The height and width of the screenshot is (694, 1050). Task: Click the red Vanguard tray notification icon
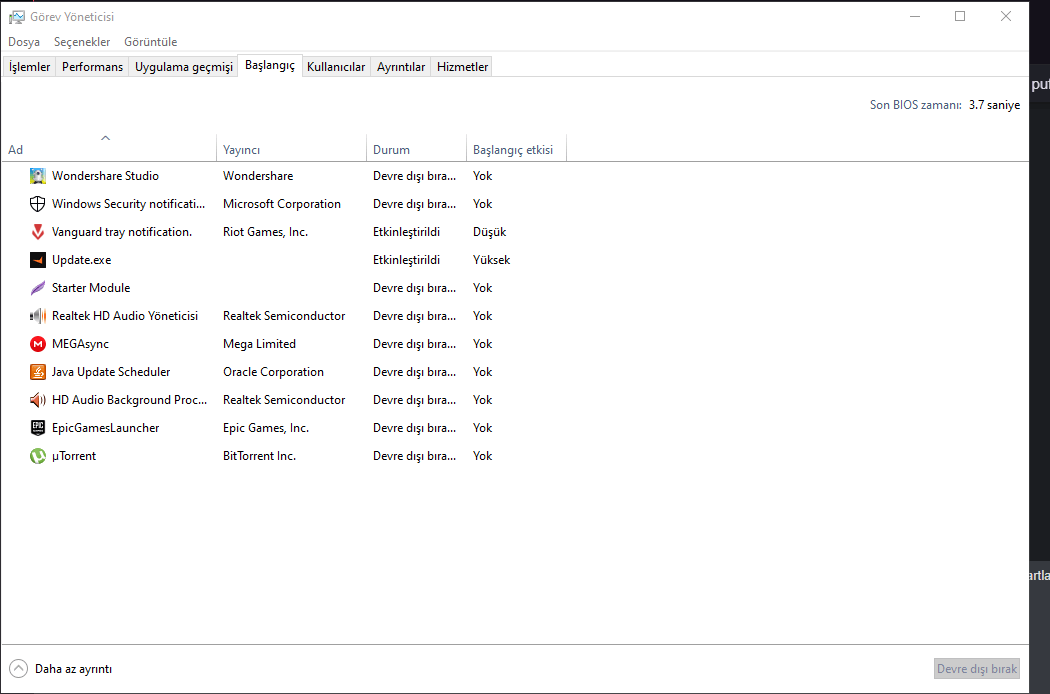[38, 232]
